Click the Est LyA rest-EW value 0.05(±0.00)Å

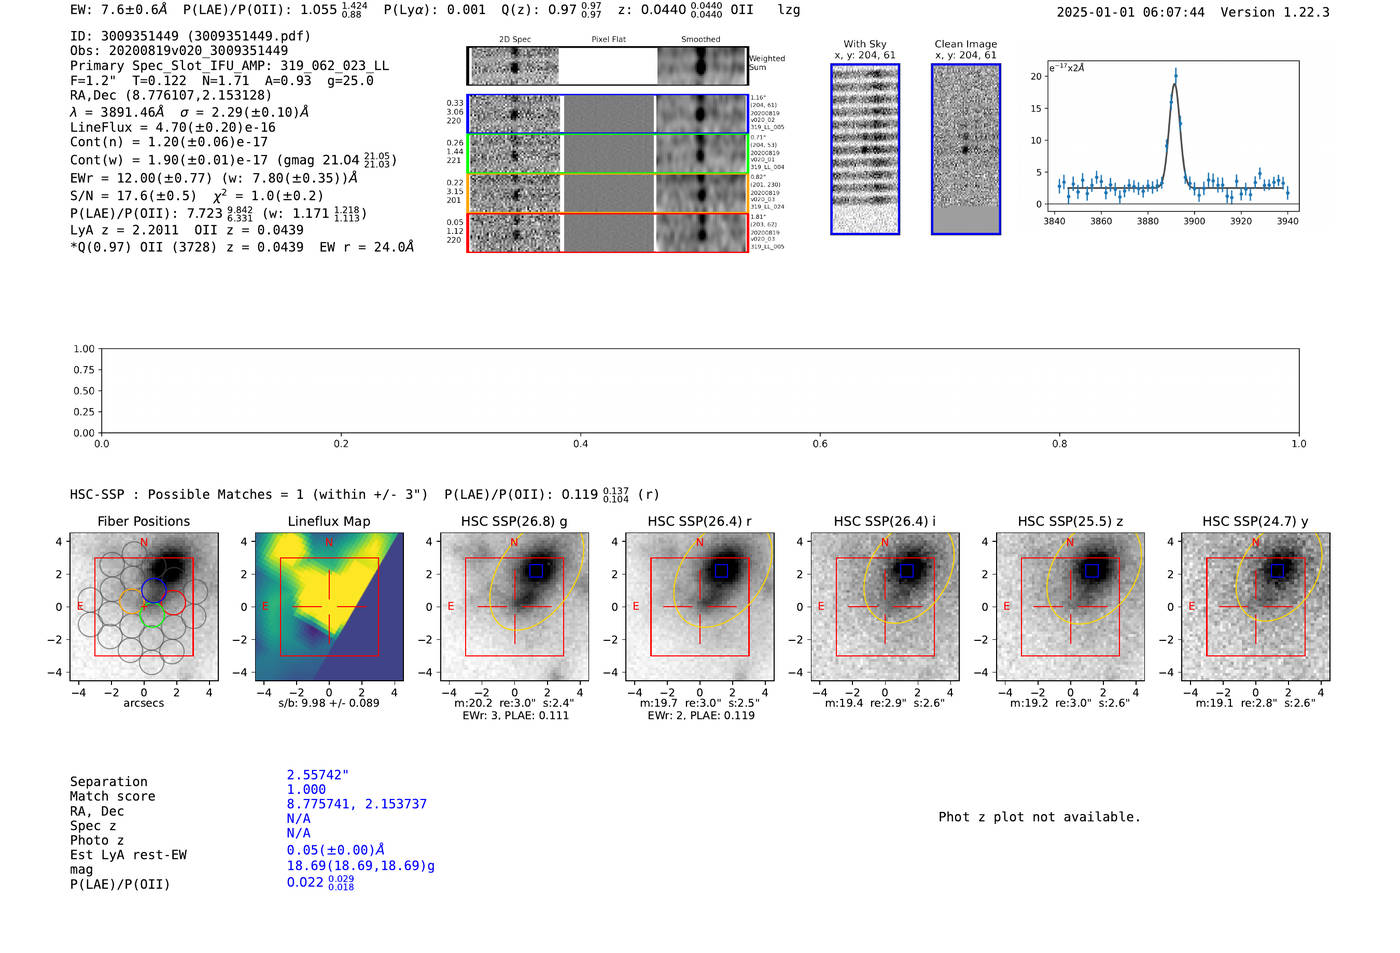(336, 850)
